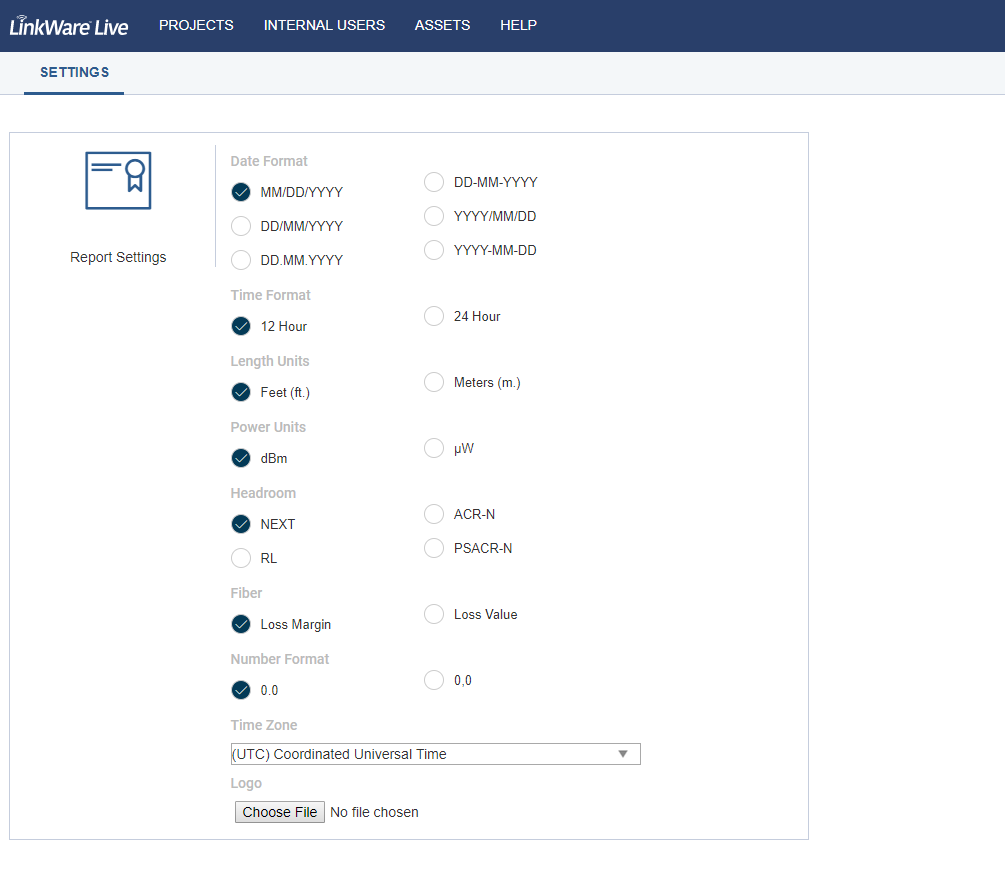The width and height of the screenshot is (1005, 879).
Task: Click the Choose File logo button
Action: click(279, 812)
